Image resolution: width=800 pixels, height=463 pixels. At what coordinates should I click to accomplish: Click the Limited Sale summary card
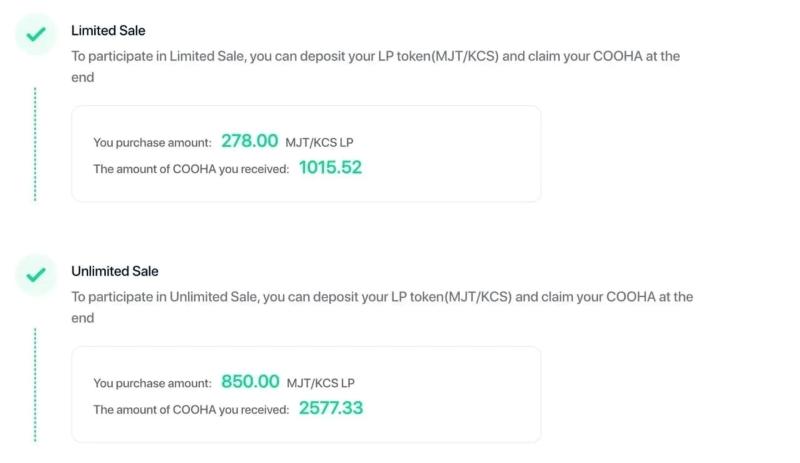[306, 154]
